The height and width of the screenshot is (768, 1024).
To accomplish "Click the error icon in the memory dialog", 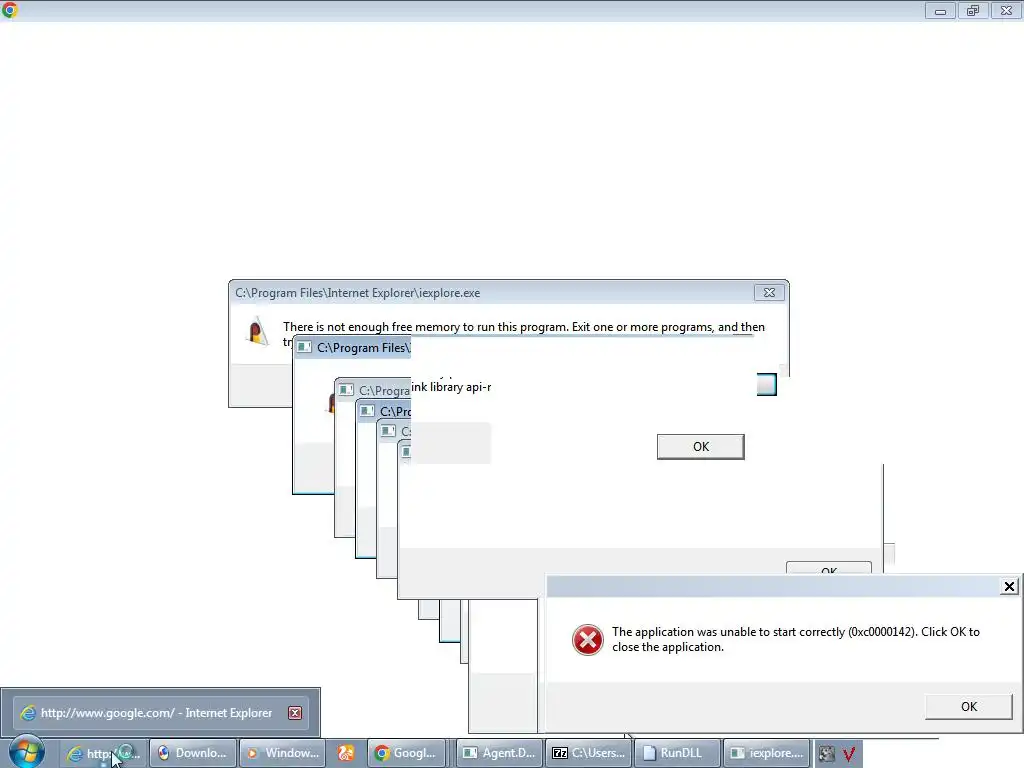I will pos(257,332).
